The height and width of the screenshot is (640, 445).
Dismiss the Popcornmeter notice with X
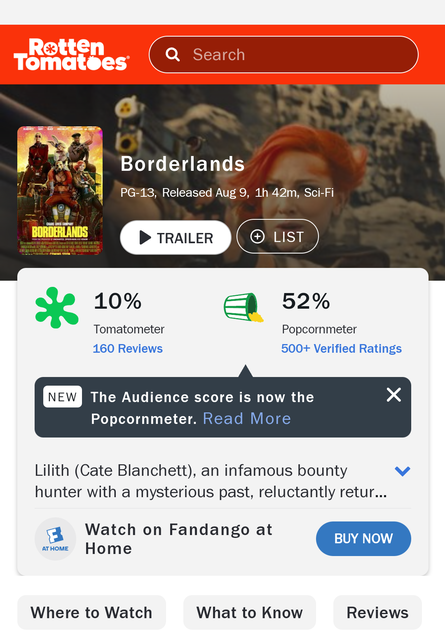coord(394,395)
